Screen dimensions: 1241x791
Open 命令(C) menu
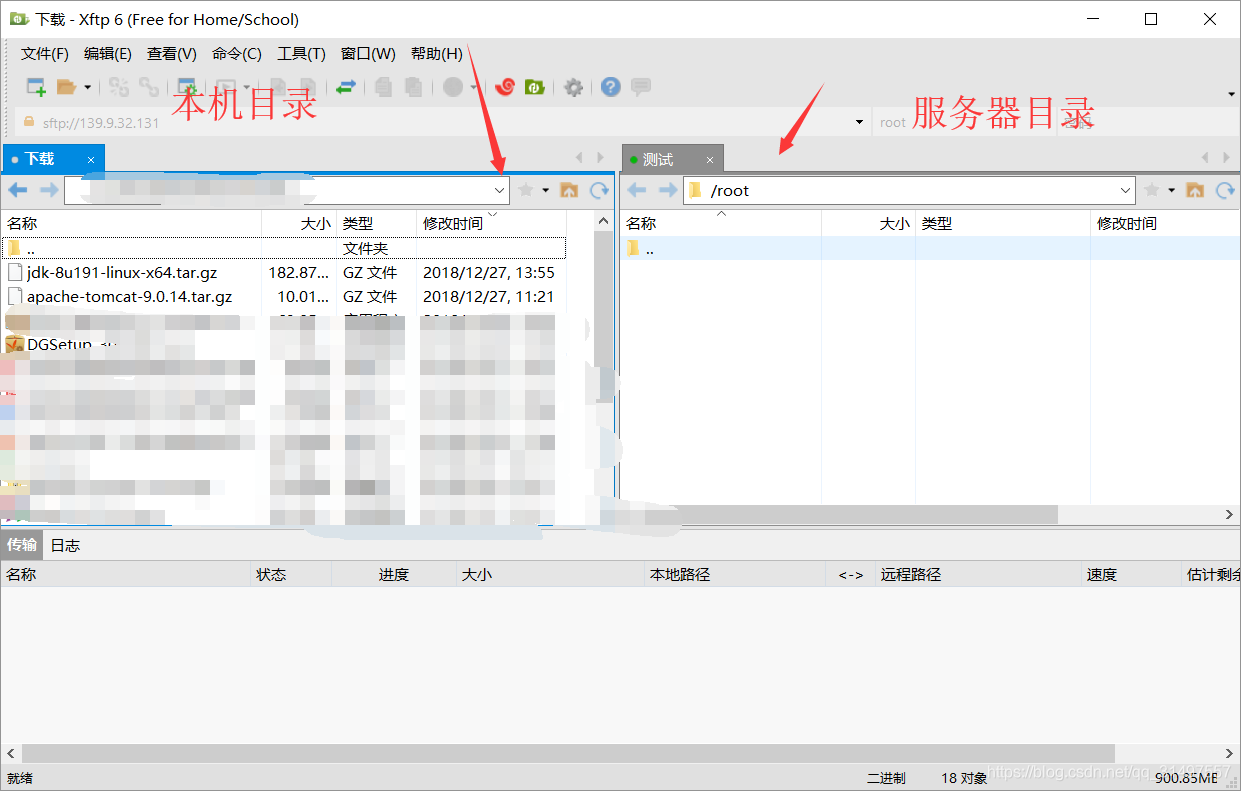pos(237,54)
